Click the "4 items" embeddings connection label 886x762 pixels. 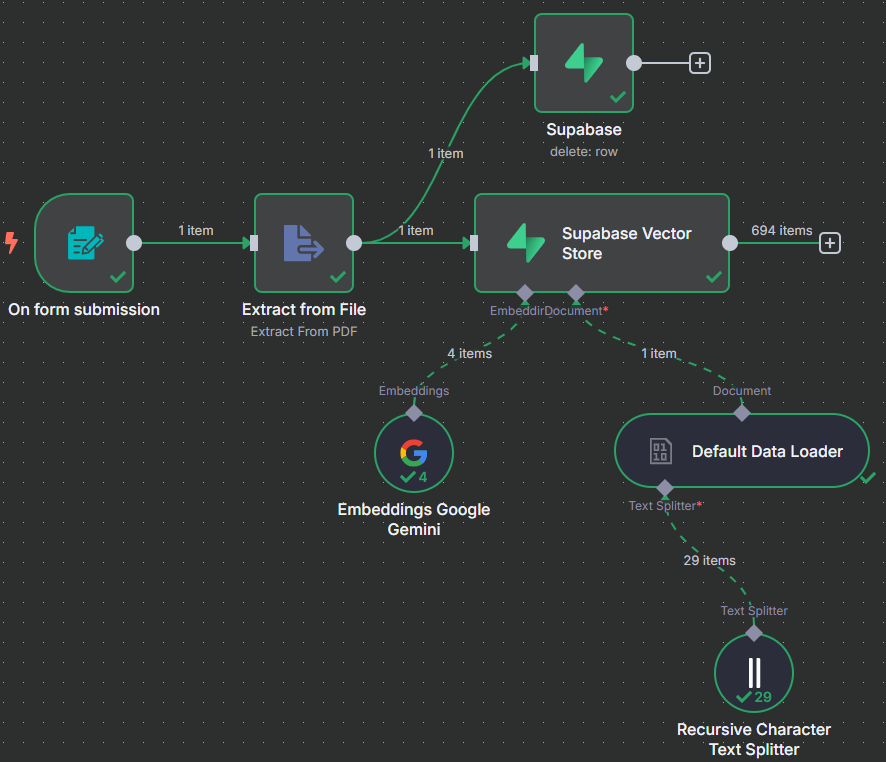click(470, 354)
